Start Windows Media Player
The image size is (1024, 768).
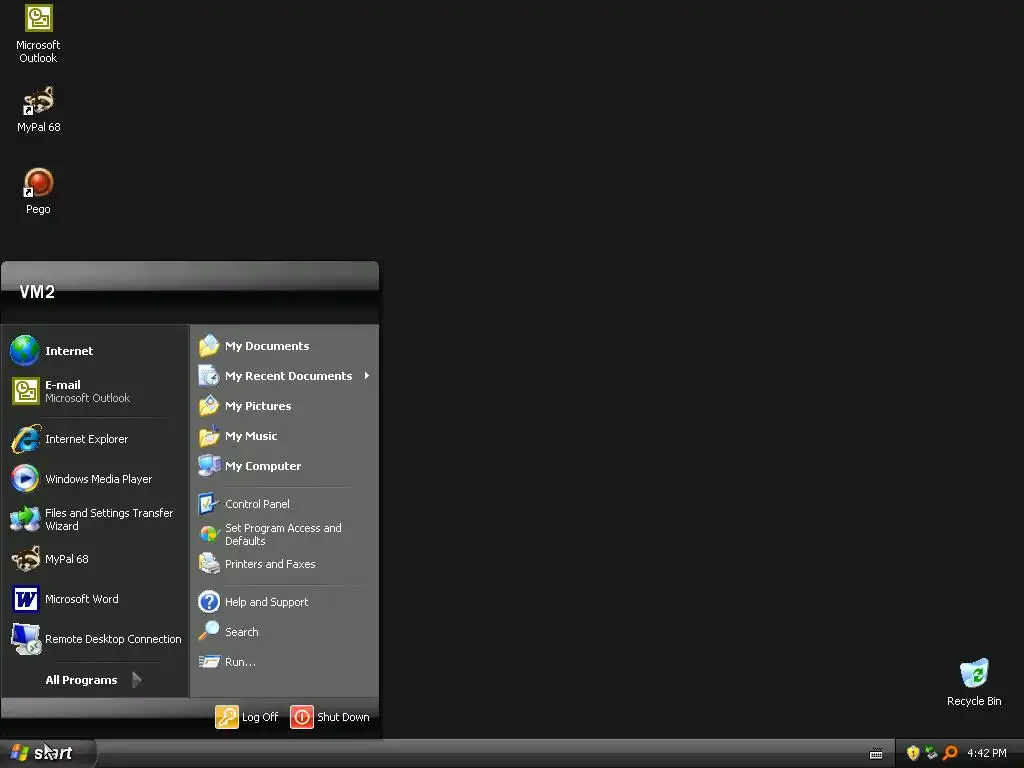95,479
